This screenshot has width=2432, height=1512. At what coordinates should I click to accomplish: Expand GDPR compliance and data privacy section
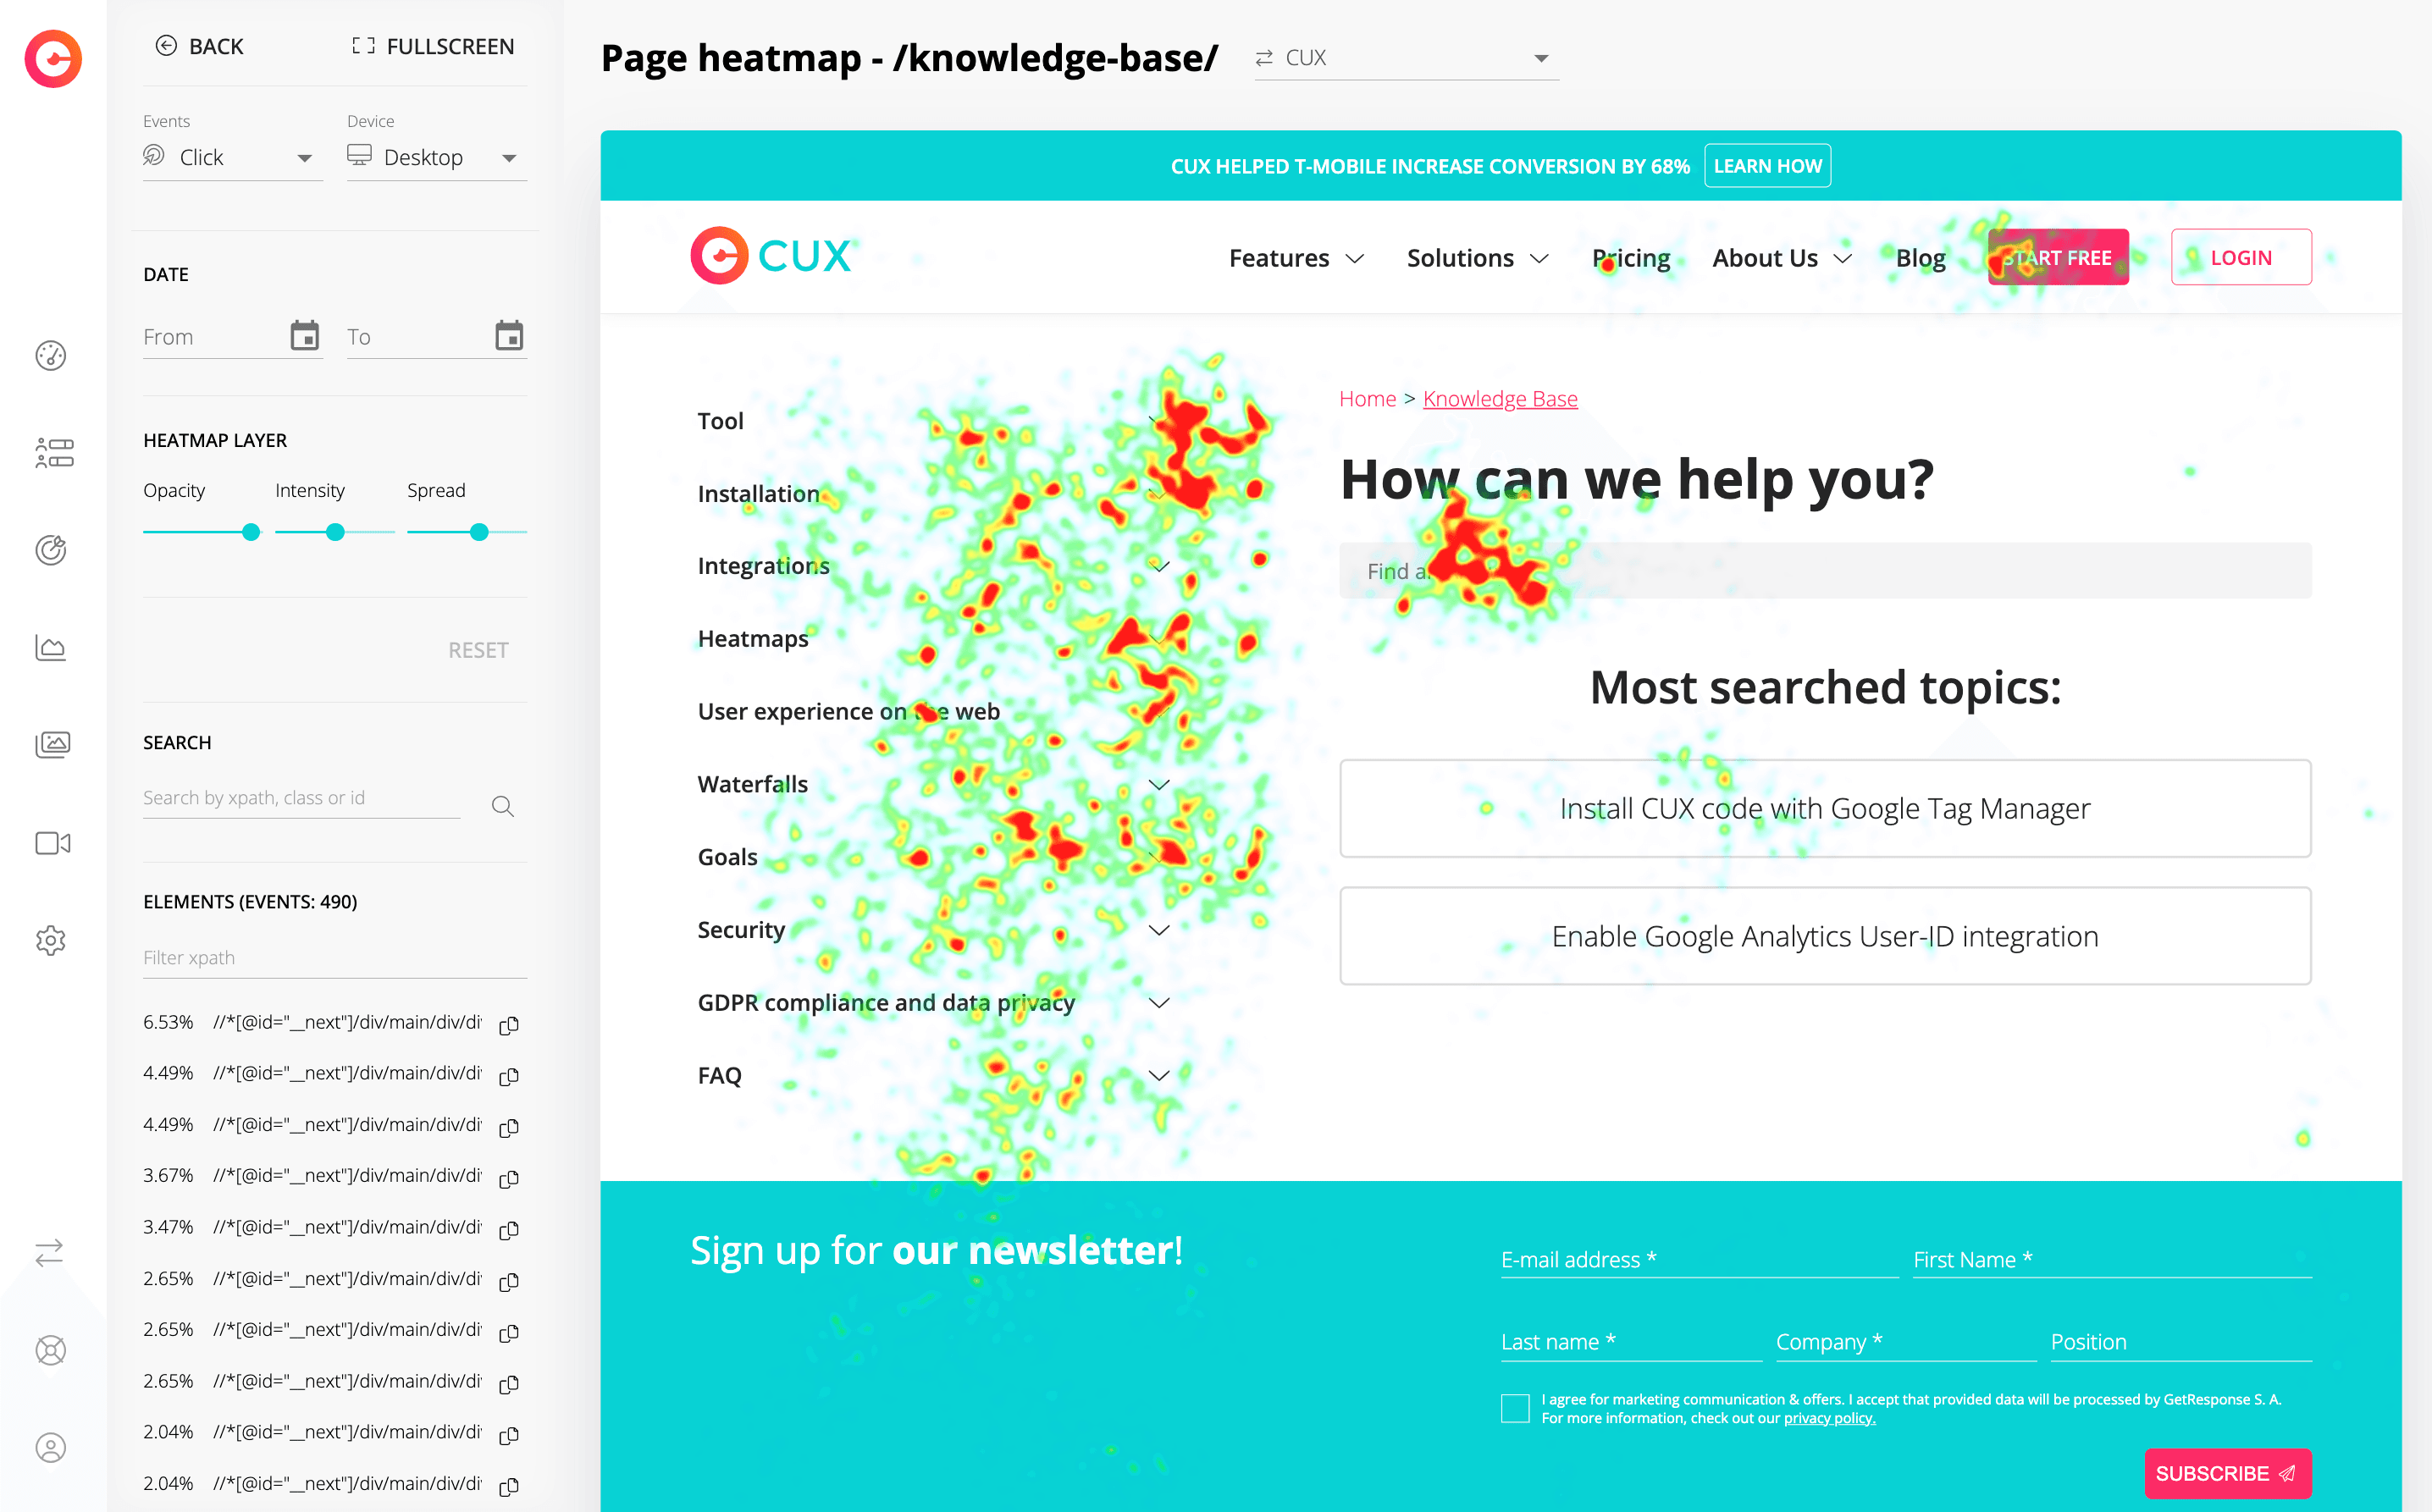pyautogui.click(x=1159, y=1002)
